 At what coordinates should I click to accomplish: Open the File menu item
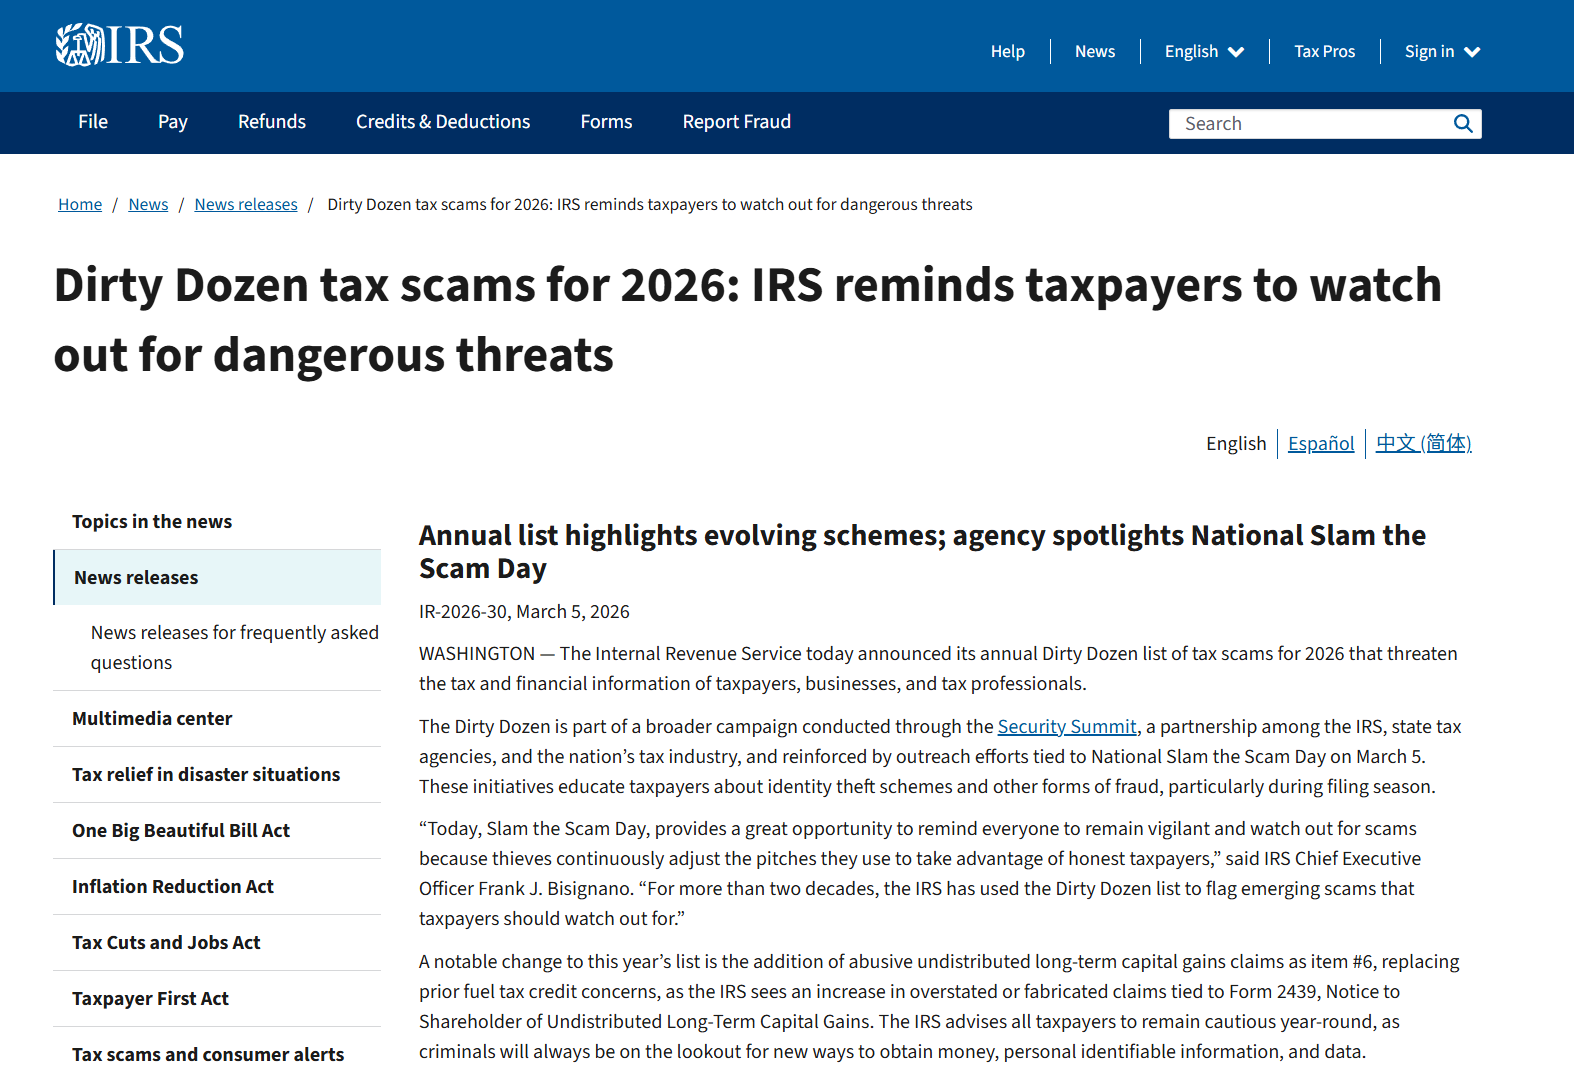click(93, 122)
